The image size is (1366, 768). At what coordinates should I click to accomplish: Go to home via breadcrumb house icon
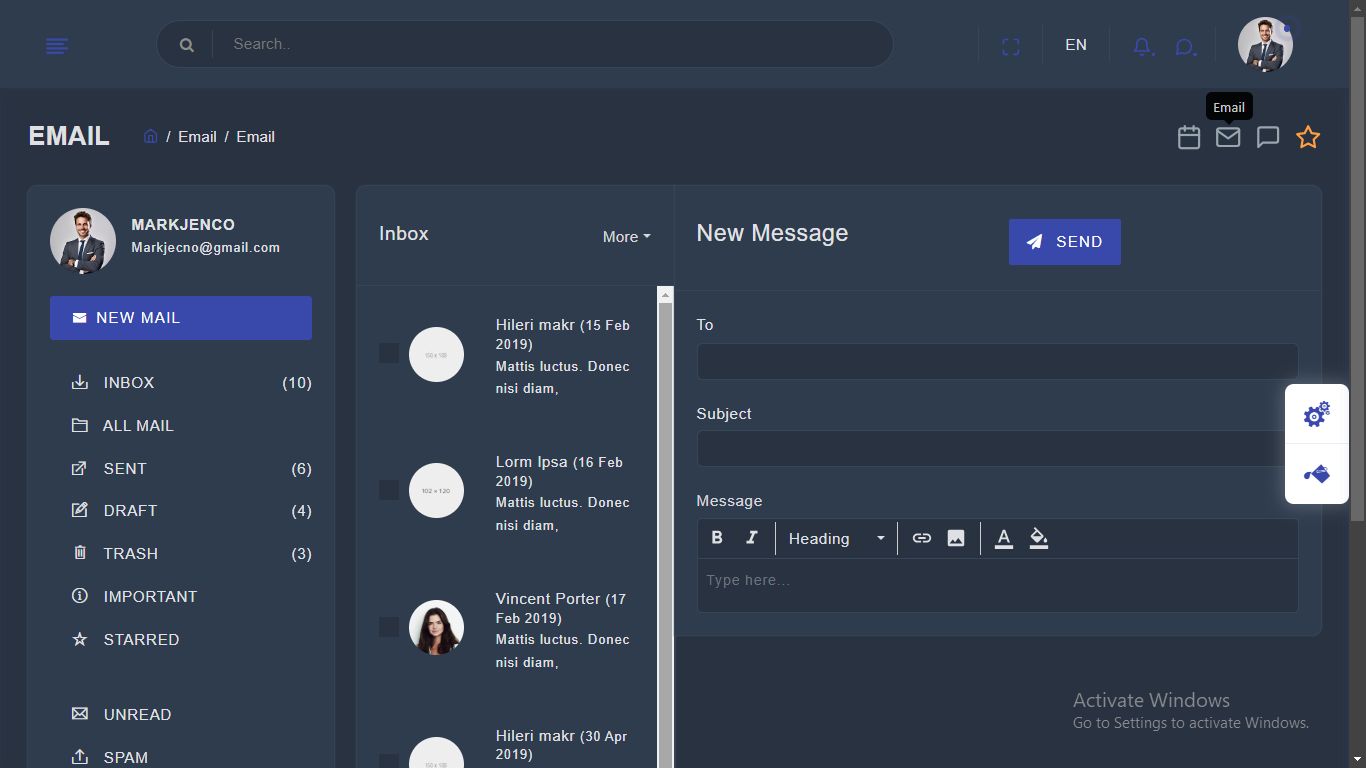coord(151,136)
